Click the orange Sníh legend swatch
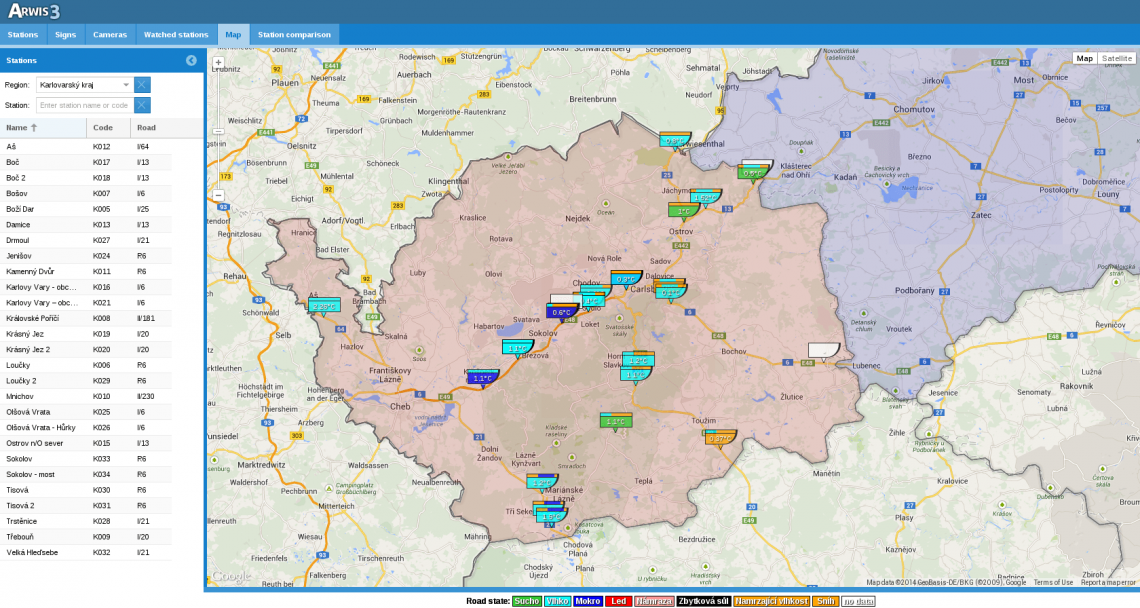Image resolution: width=1140 pixels, height=608 pixels. tap(826, 601)
